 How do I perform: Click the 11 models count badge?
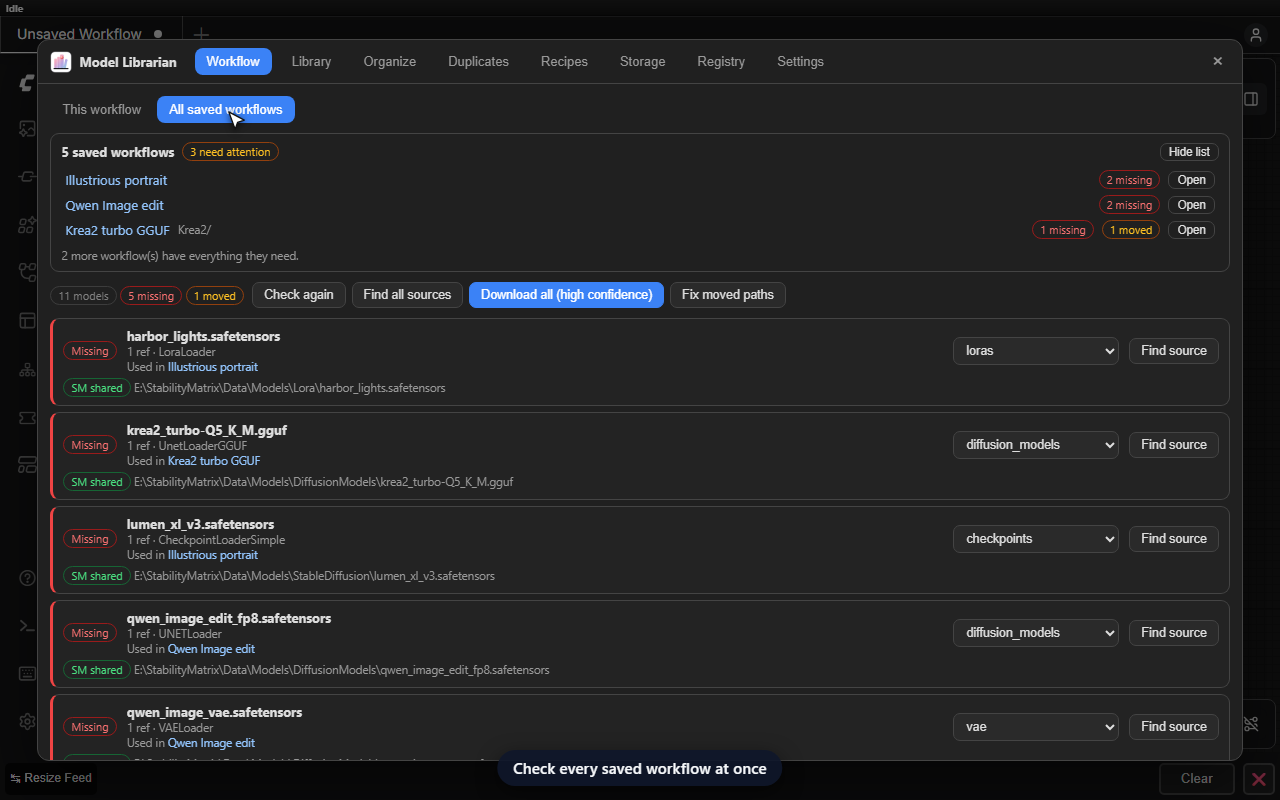click(83, 296)
